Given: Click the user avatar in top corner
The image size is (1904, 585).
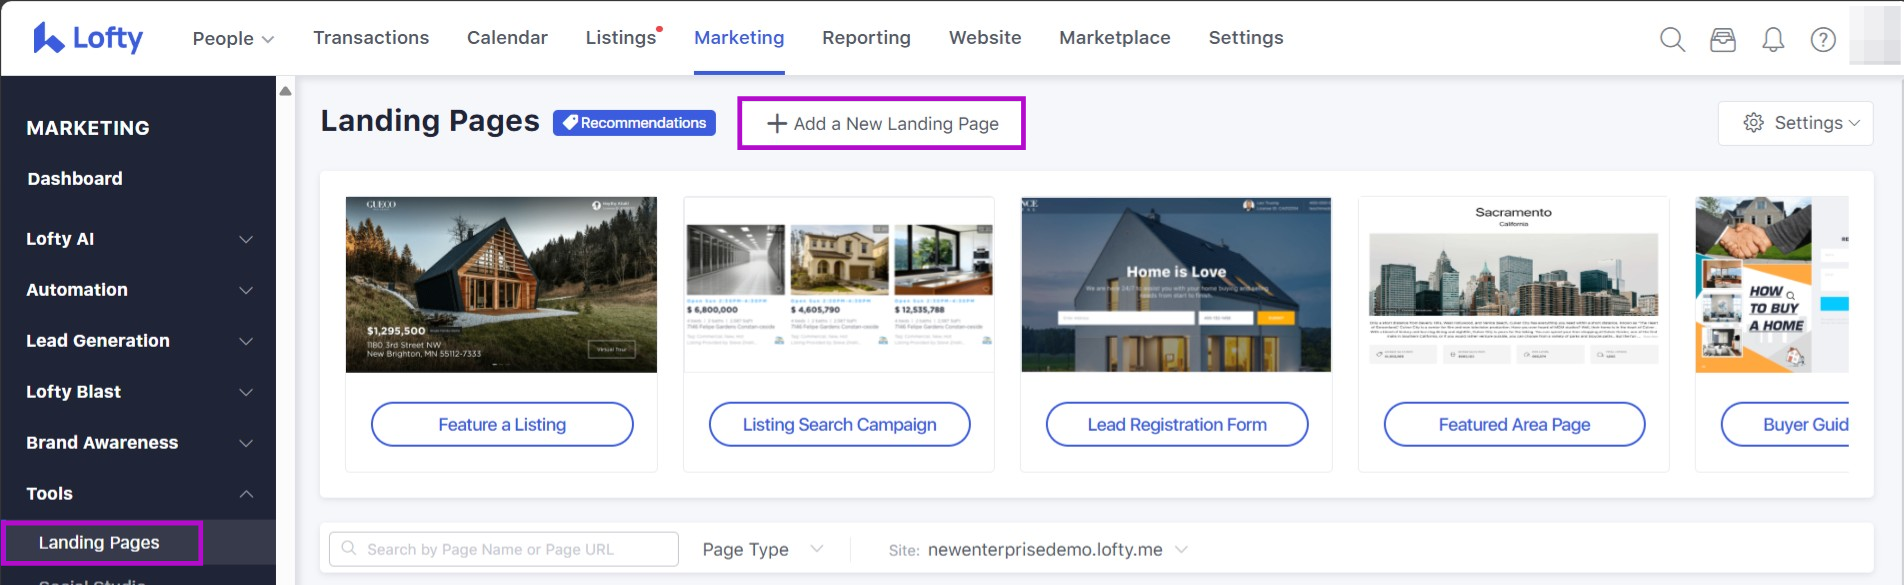Looking at the screenshot, I should pyautogui.click(x=1874, y=37).
